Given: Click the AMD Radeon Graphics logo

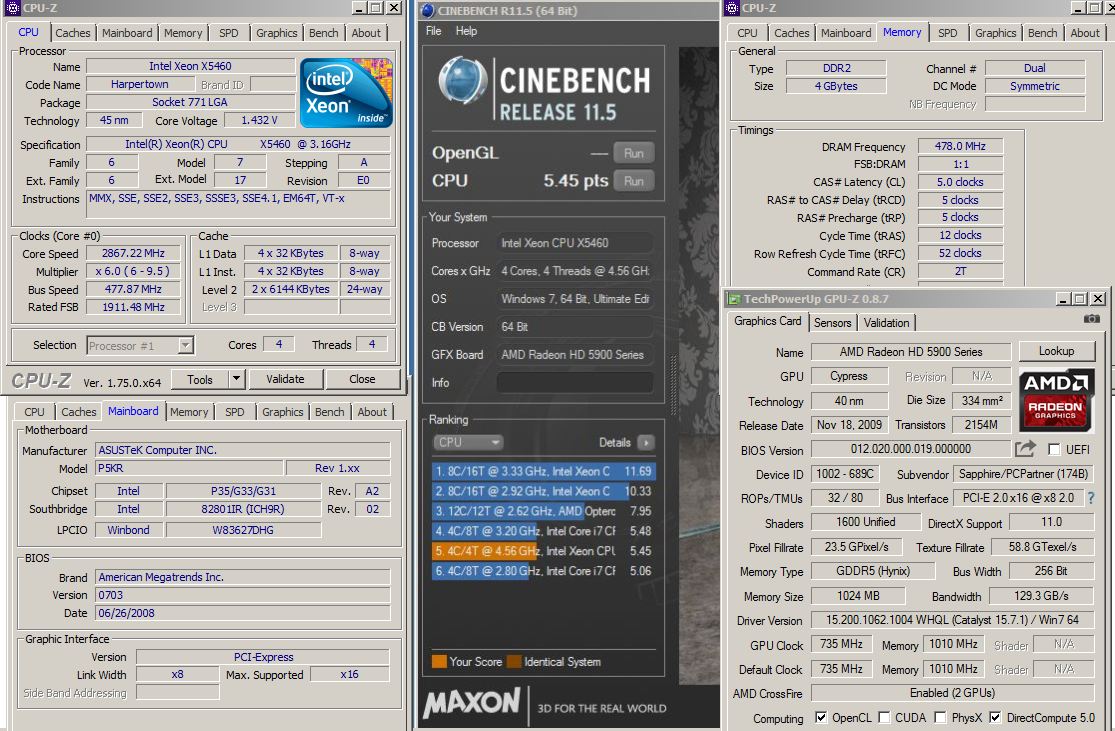Looking at the screenshot, I should [x=1056, y=399].
